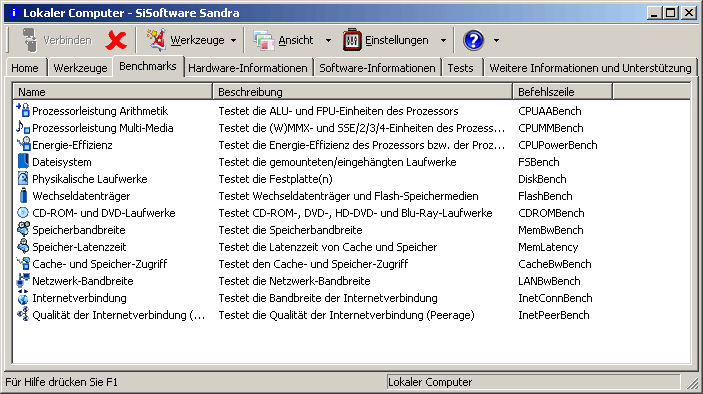Screen dimensions: 703x394
Task: Click the Prozessorleistung Multi-Media icon
Action: click(x=23, y=127)
